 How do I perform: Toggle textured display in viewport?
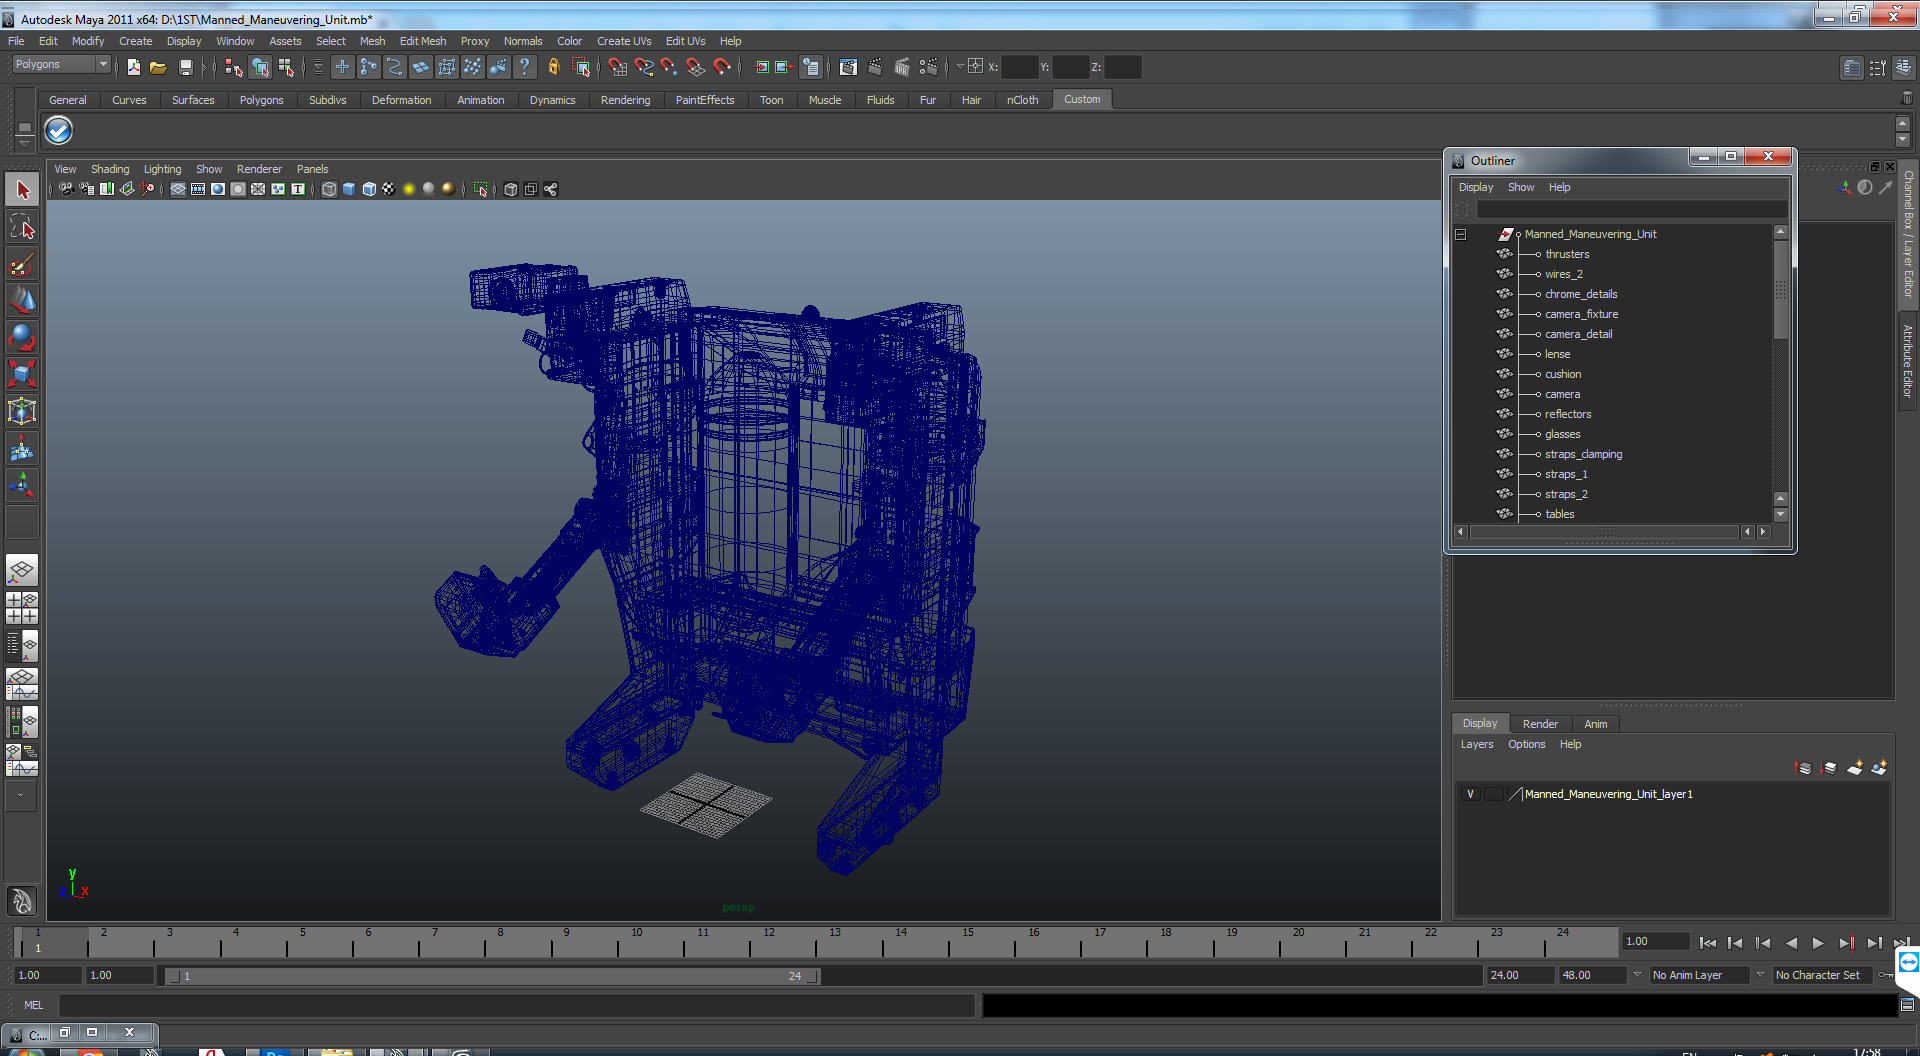tap(389, 189)
